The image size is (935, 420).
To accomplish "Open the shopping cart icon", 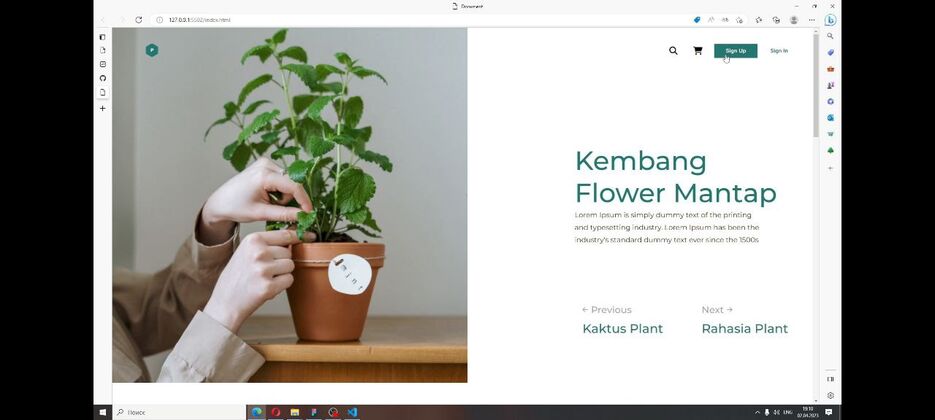I will tap(698, 51).
